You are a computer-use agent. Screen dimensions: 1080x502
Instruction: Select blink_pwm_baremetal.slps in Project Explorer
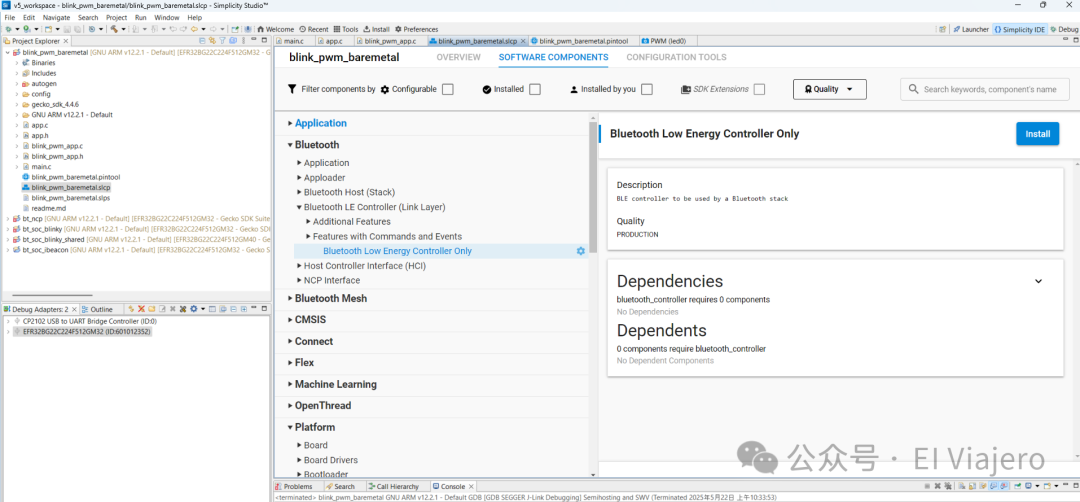(x=70, y=198)
